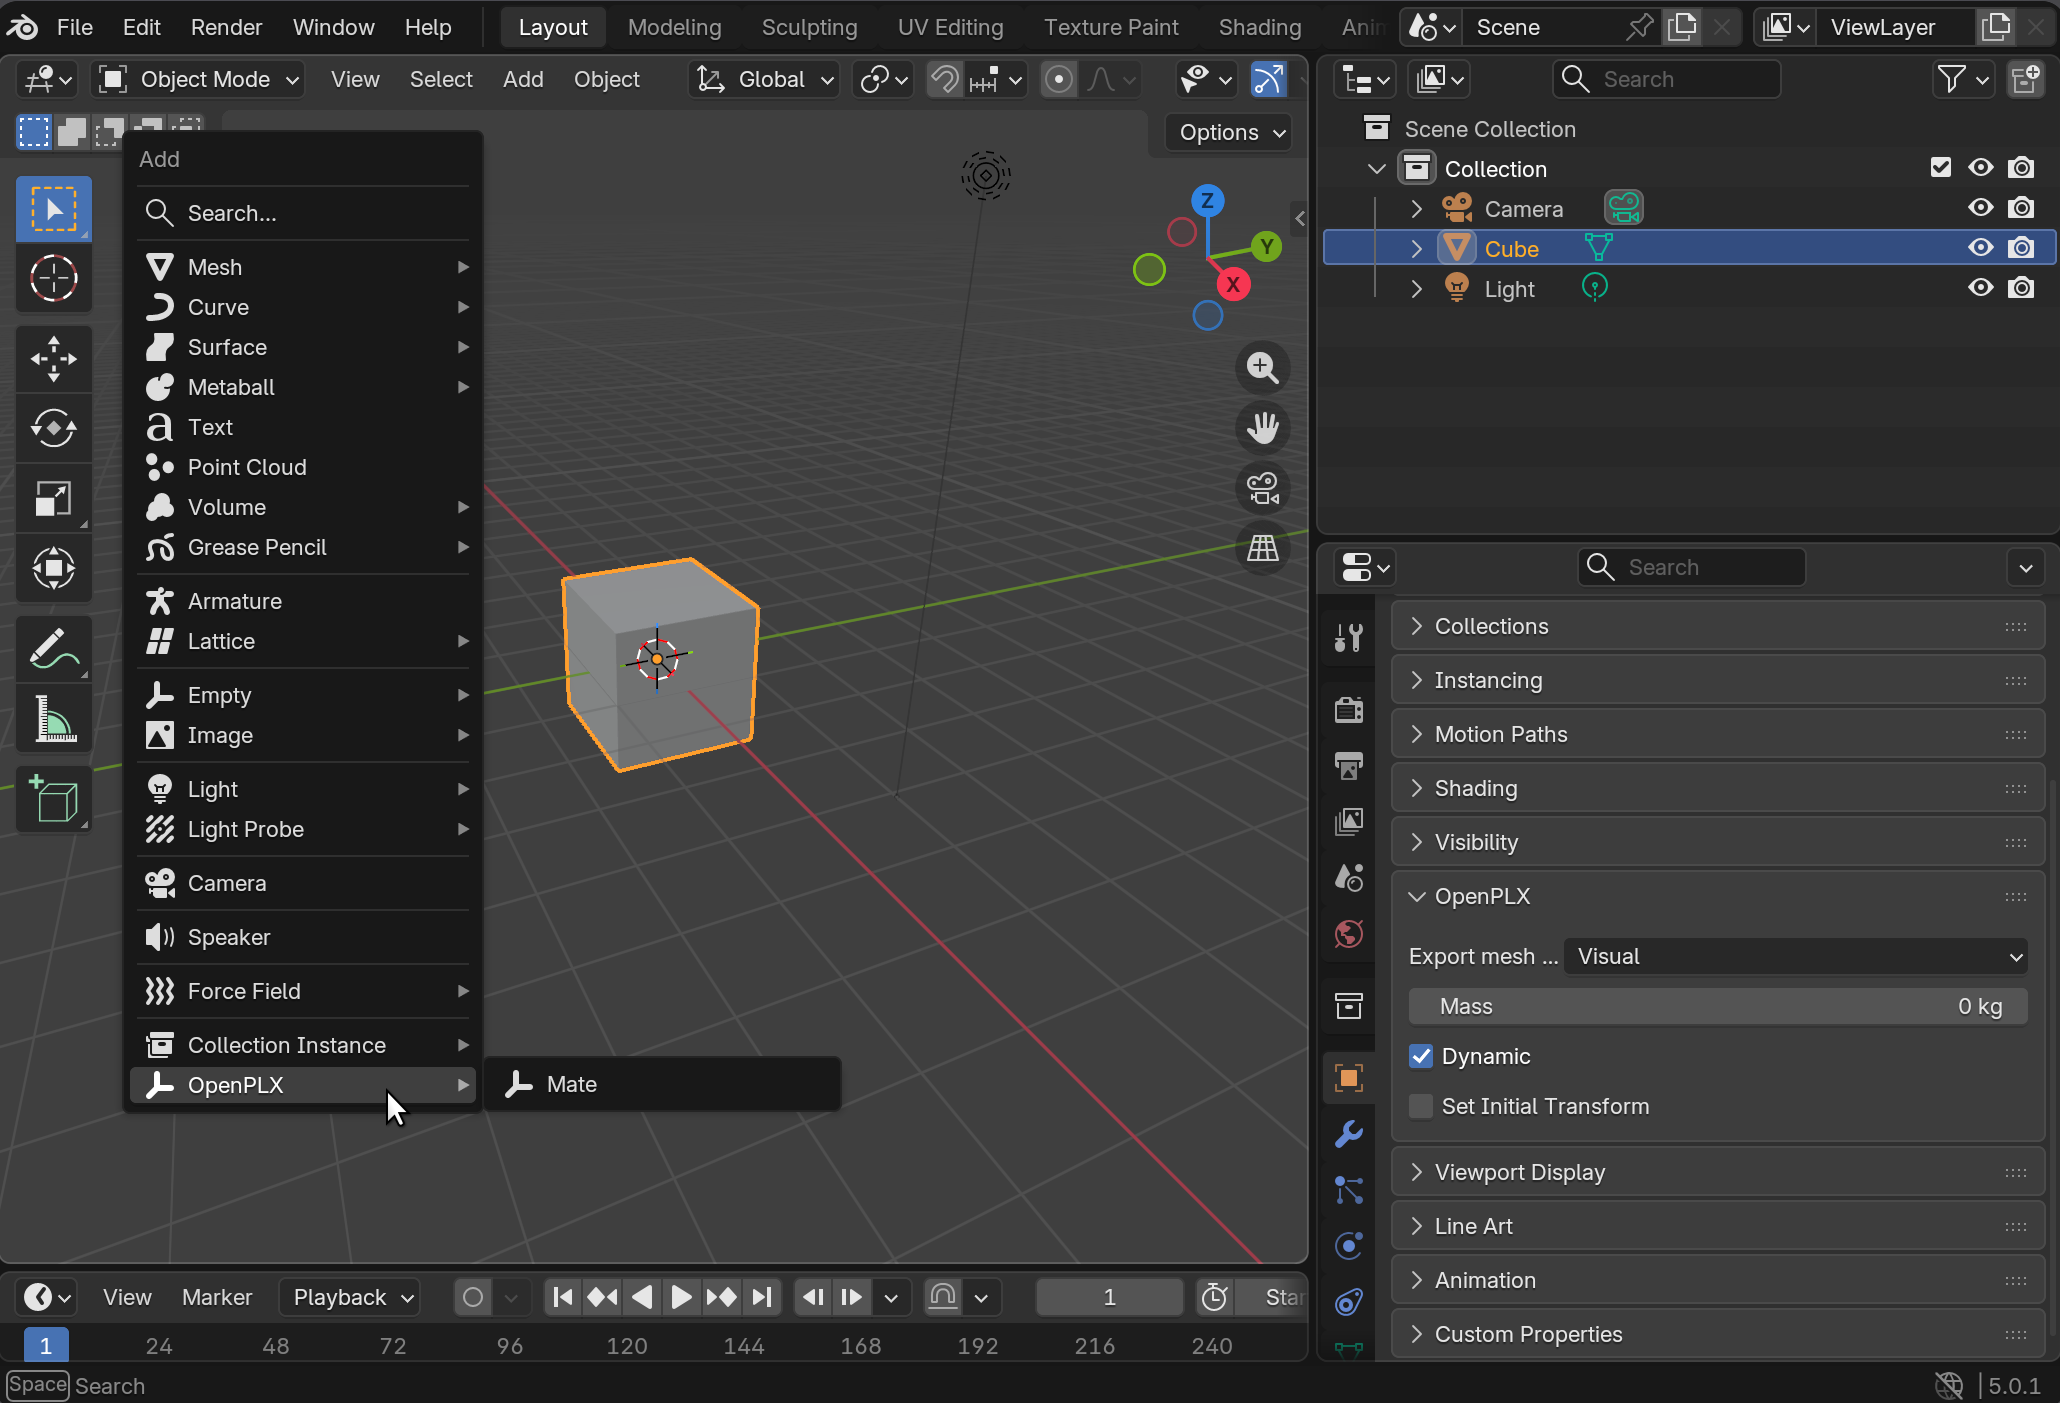Click the new collection icon in outliner
Image resolution: width=2060 pixels, height=1403 pixels.
tap(2026, 79)
